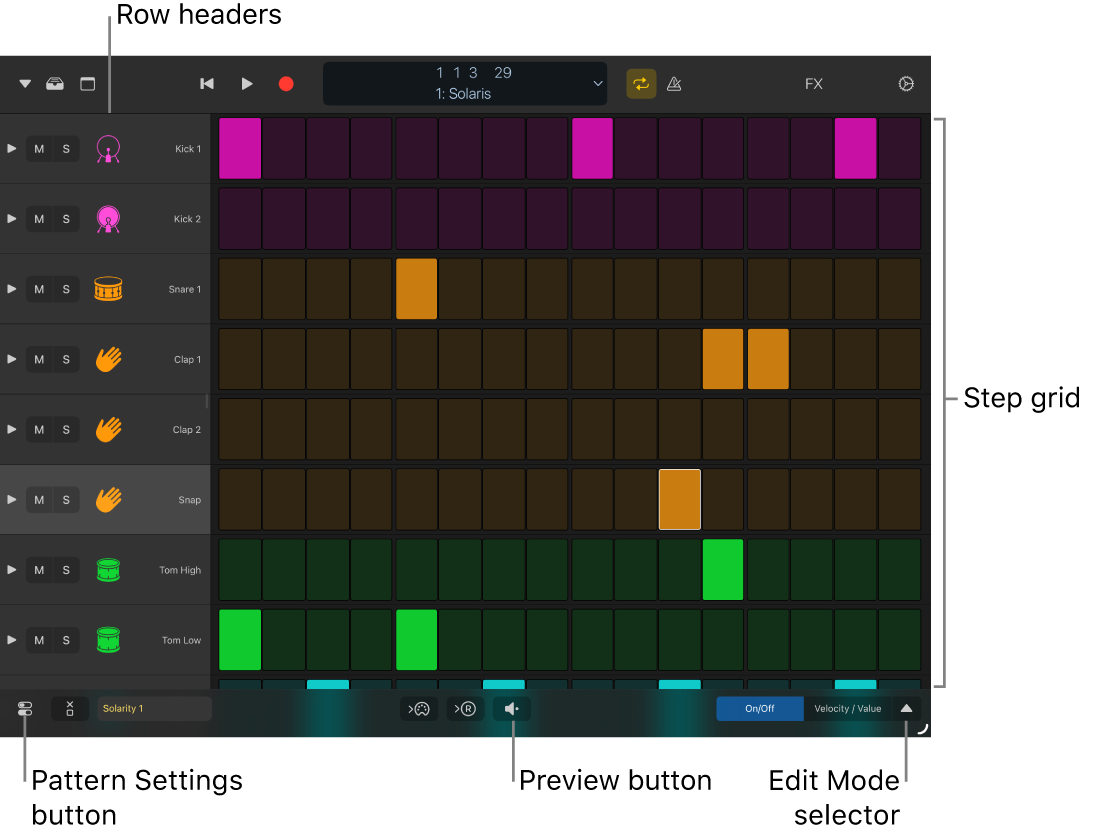Open the pattern settings icon bottom left
The width and height of the screenshot is (1110, 838).
(24, 708)
